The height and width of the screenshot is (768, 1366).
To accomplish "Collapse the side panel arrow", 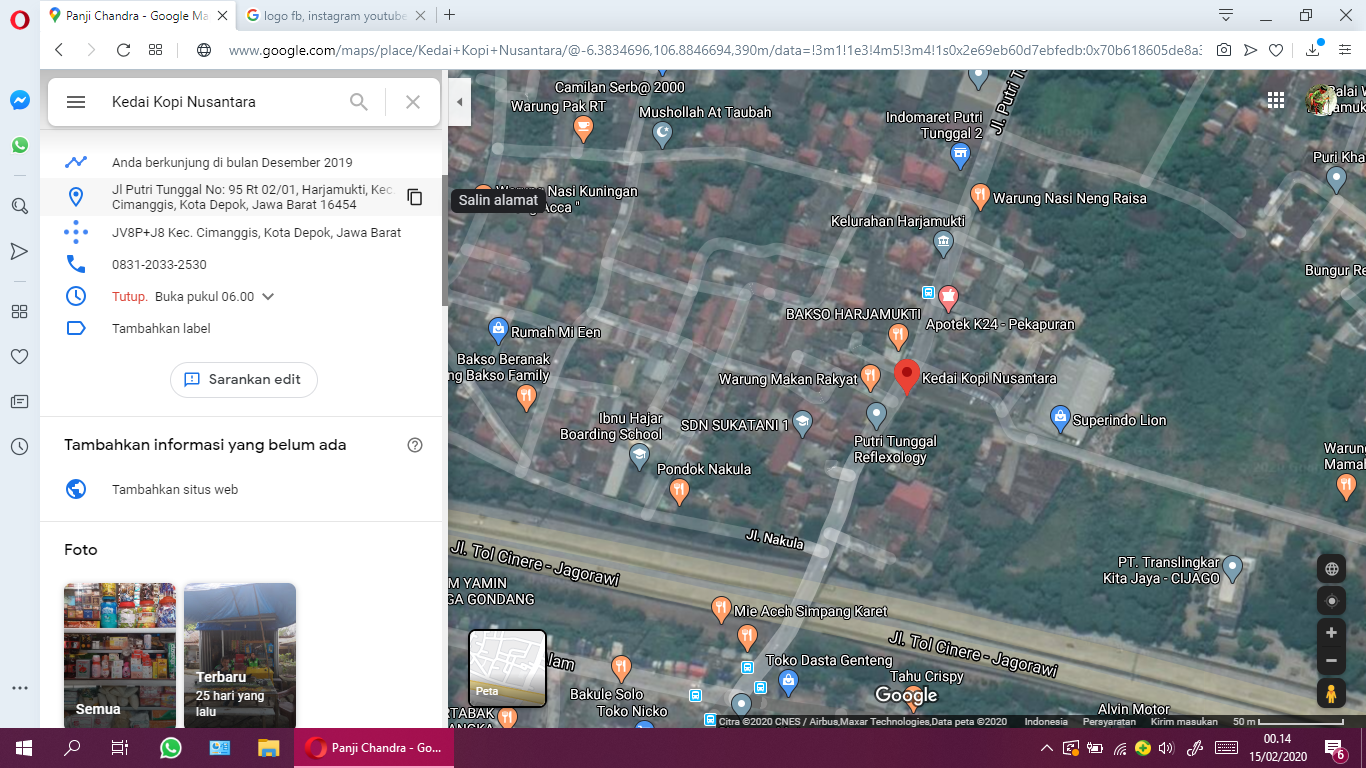I will coord(459,102).
